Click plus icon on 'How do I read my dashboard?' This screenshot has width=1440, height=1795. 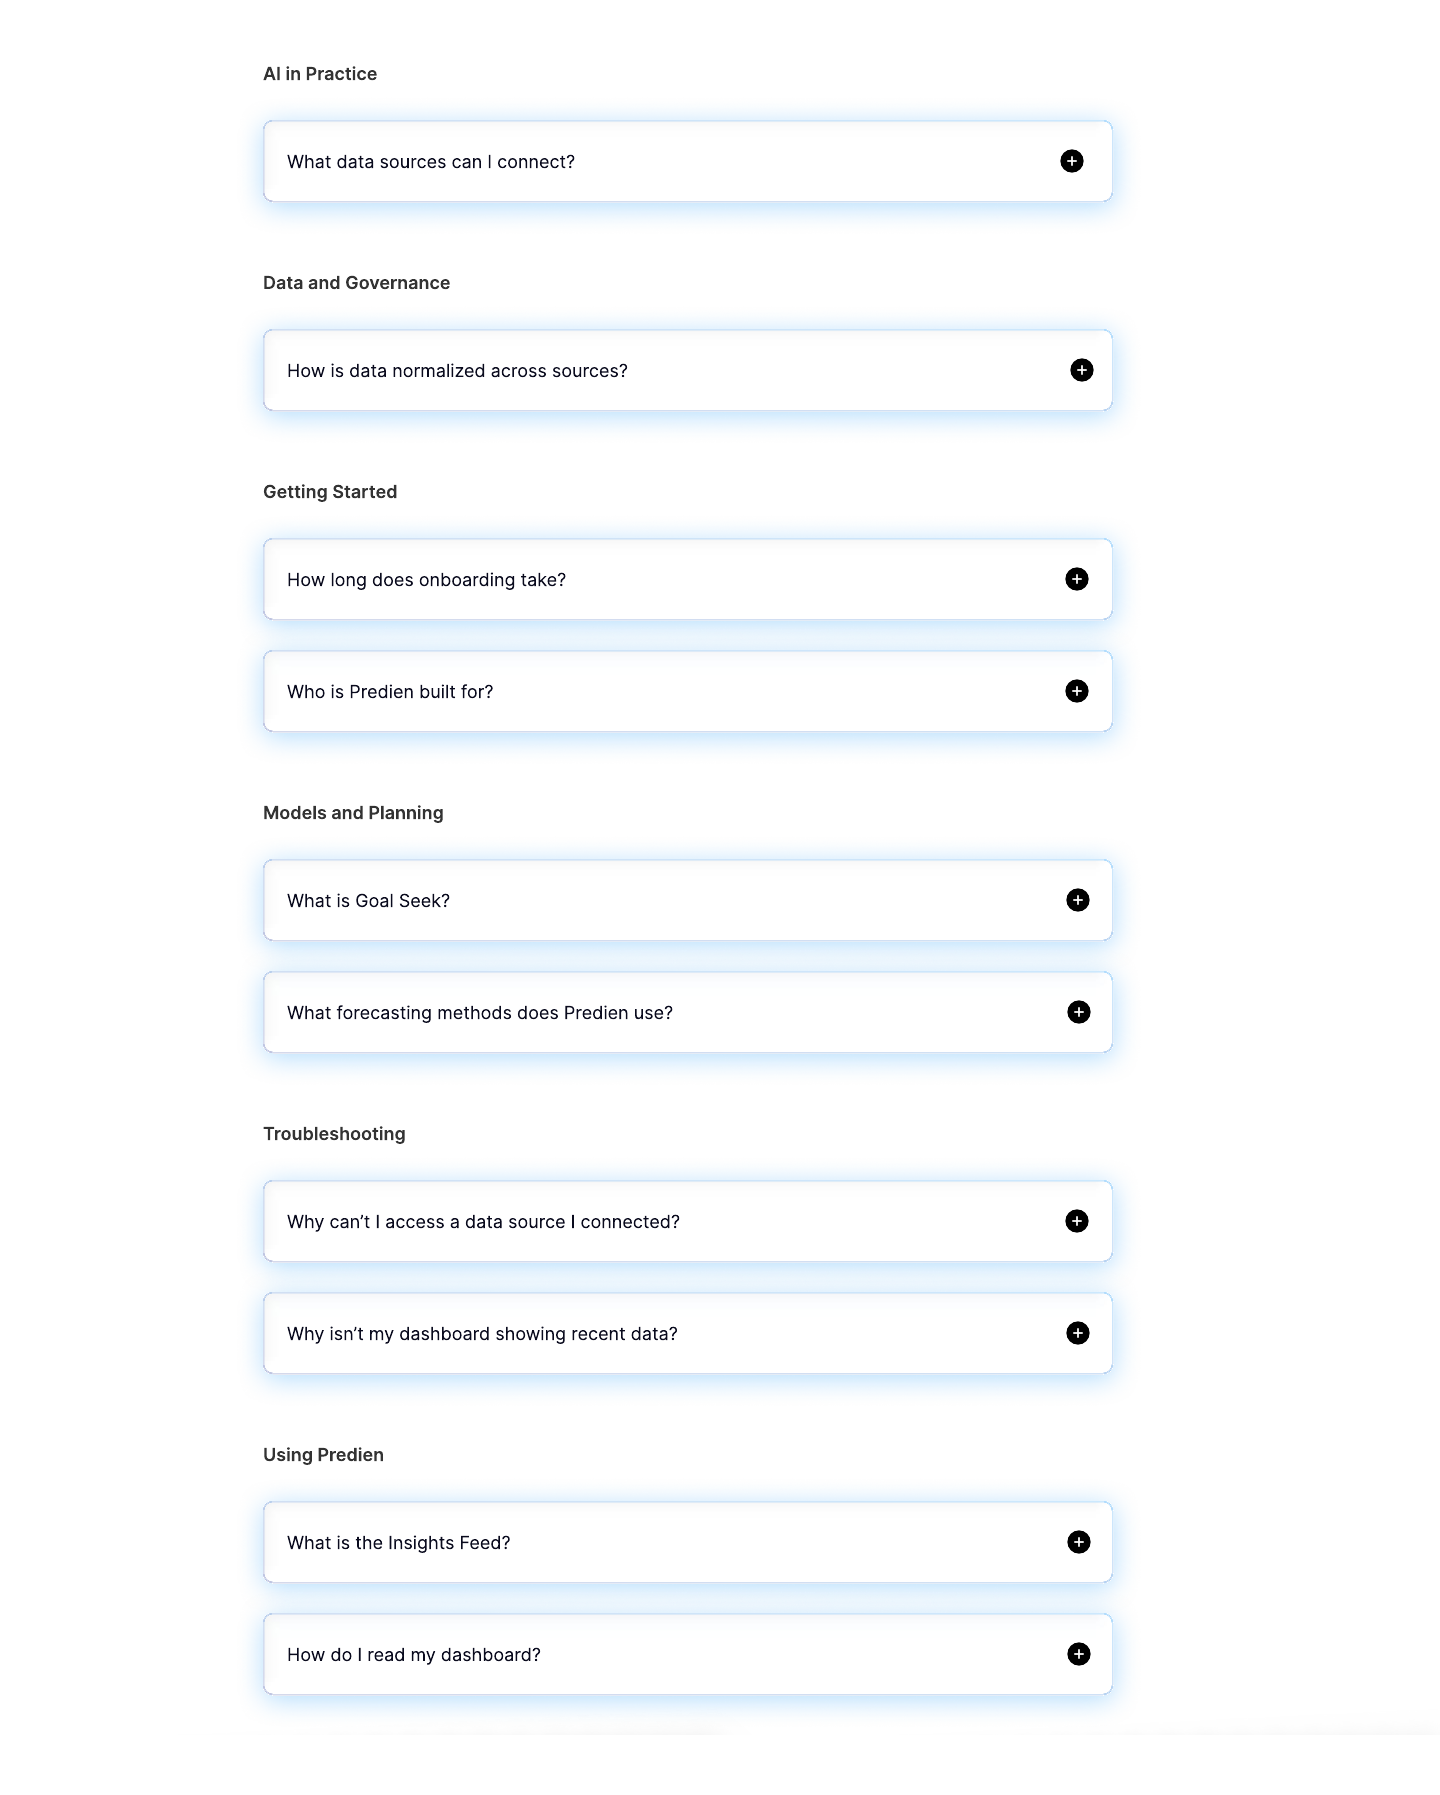pyautogui.click(x=1078, y=1654)
